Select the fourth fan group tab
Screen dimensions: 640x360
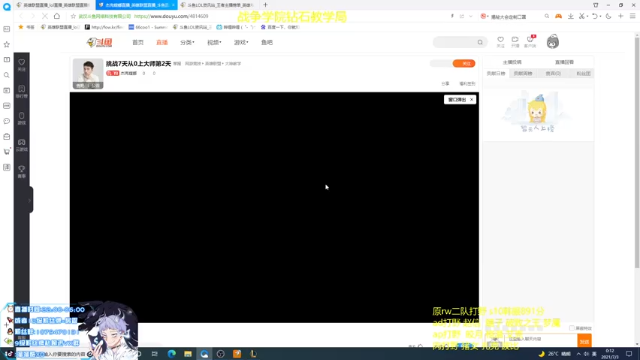tap(583, 73)
